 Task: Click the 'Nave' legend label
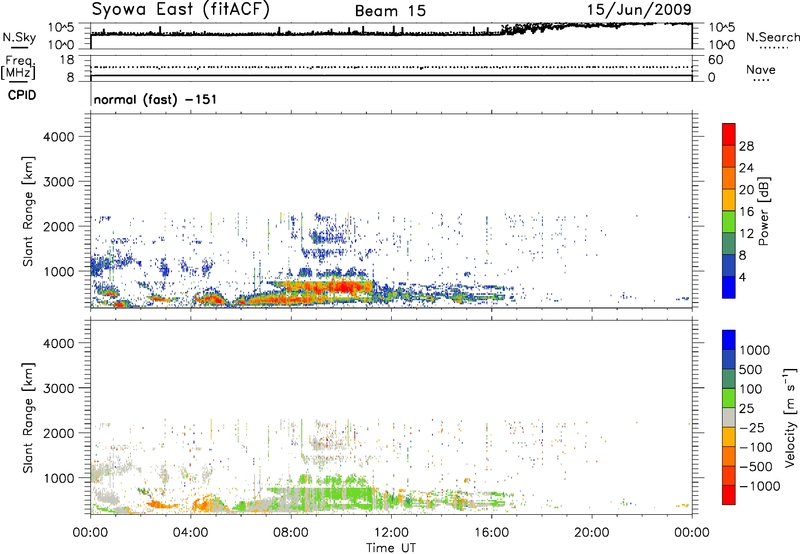761,70
